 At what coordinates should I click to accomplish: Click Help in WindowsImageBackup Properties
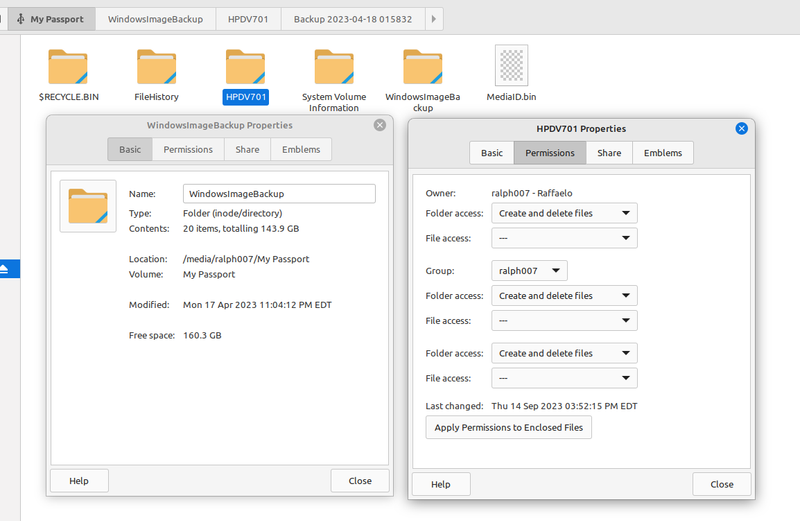click(x=79, y=481)
